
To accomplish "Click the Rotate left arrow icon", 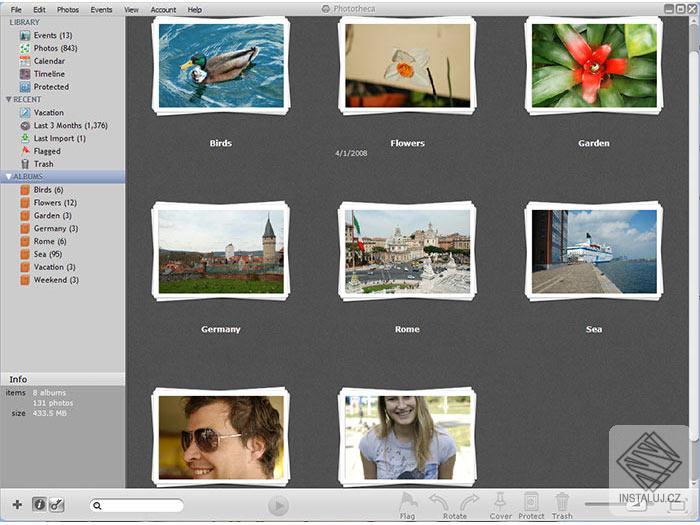I will point(440,502).
